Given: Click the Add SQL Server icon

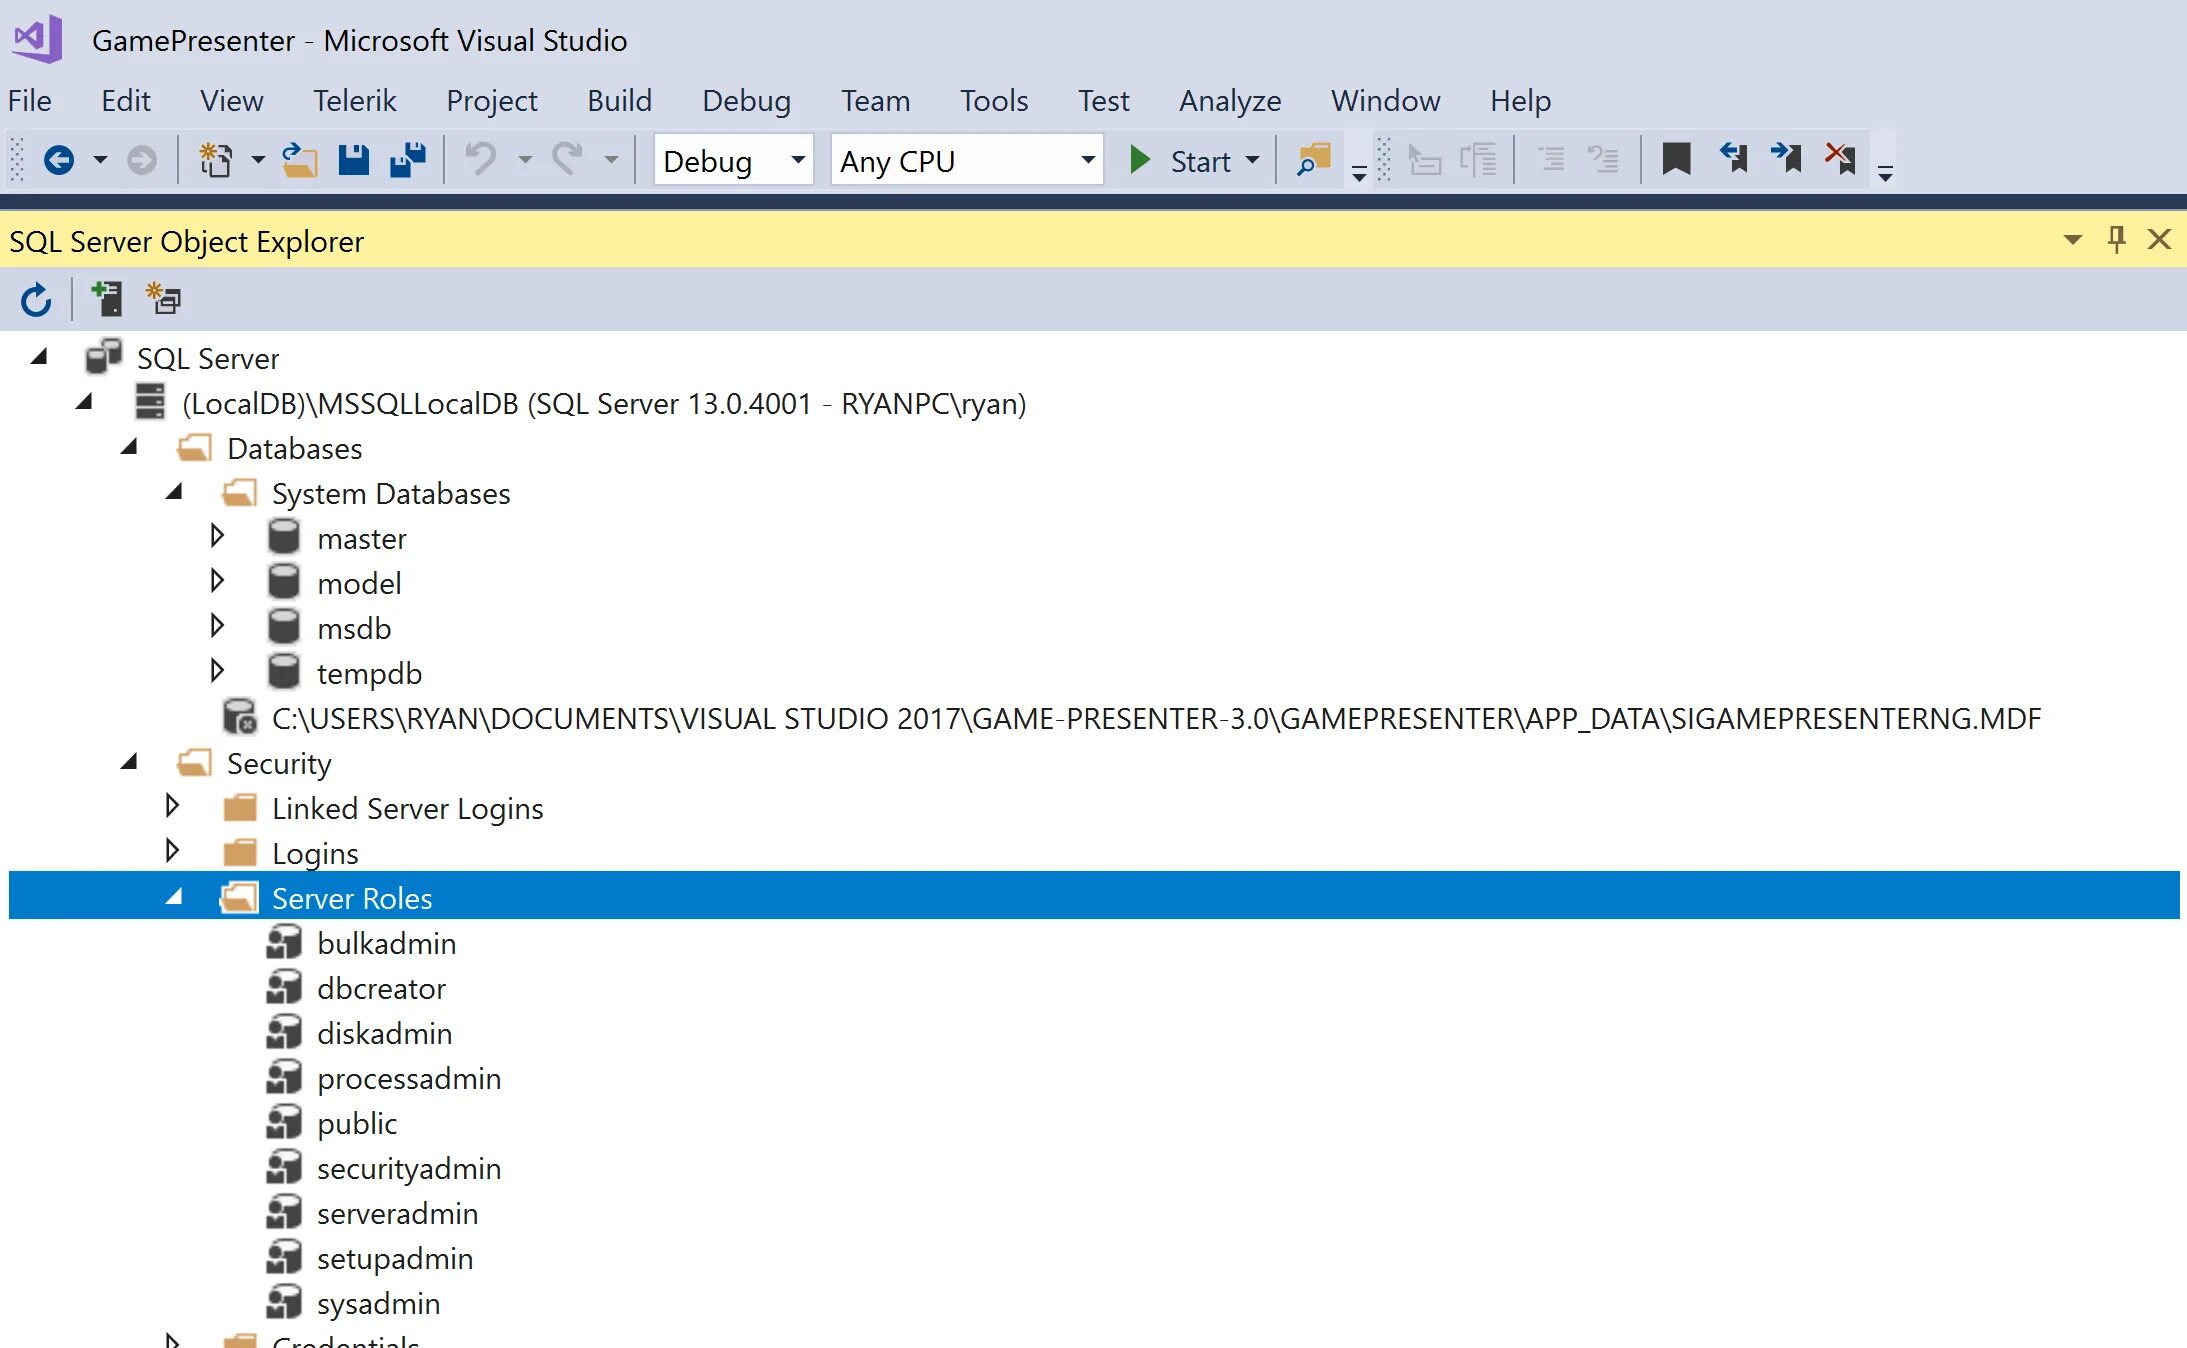Looking at the screenshot, I should click(106, 299).
